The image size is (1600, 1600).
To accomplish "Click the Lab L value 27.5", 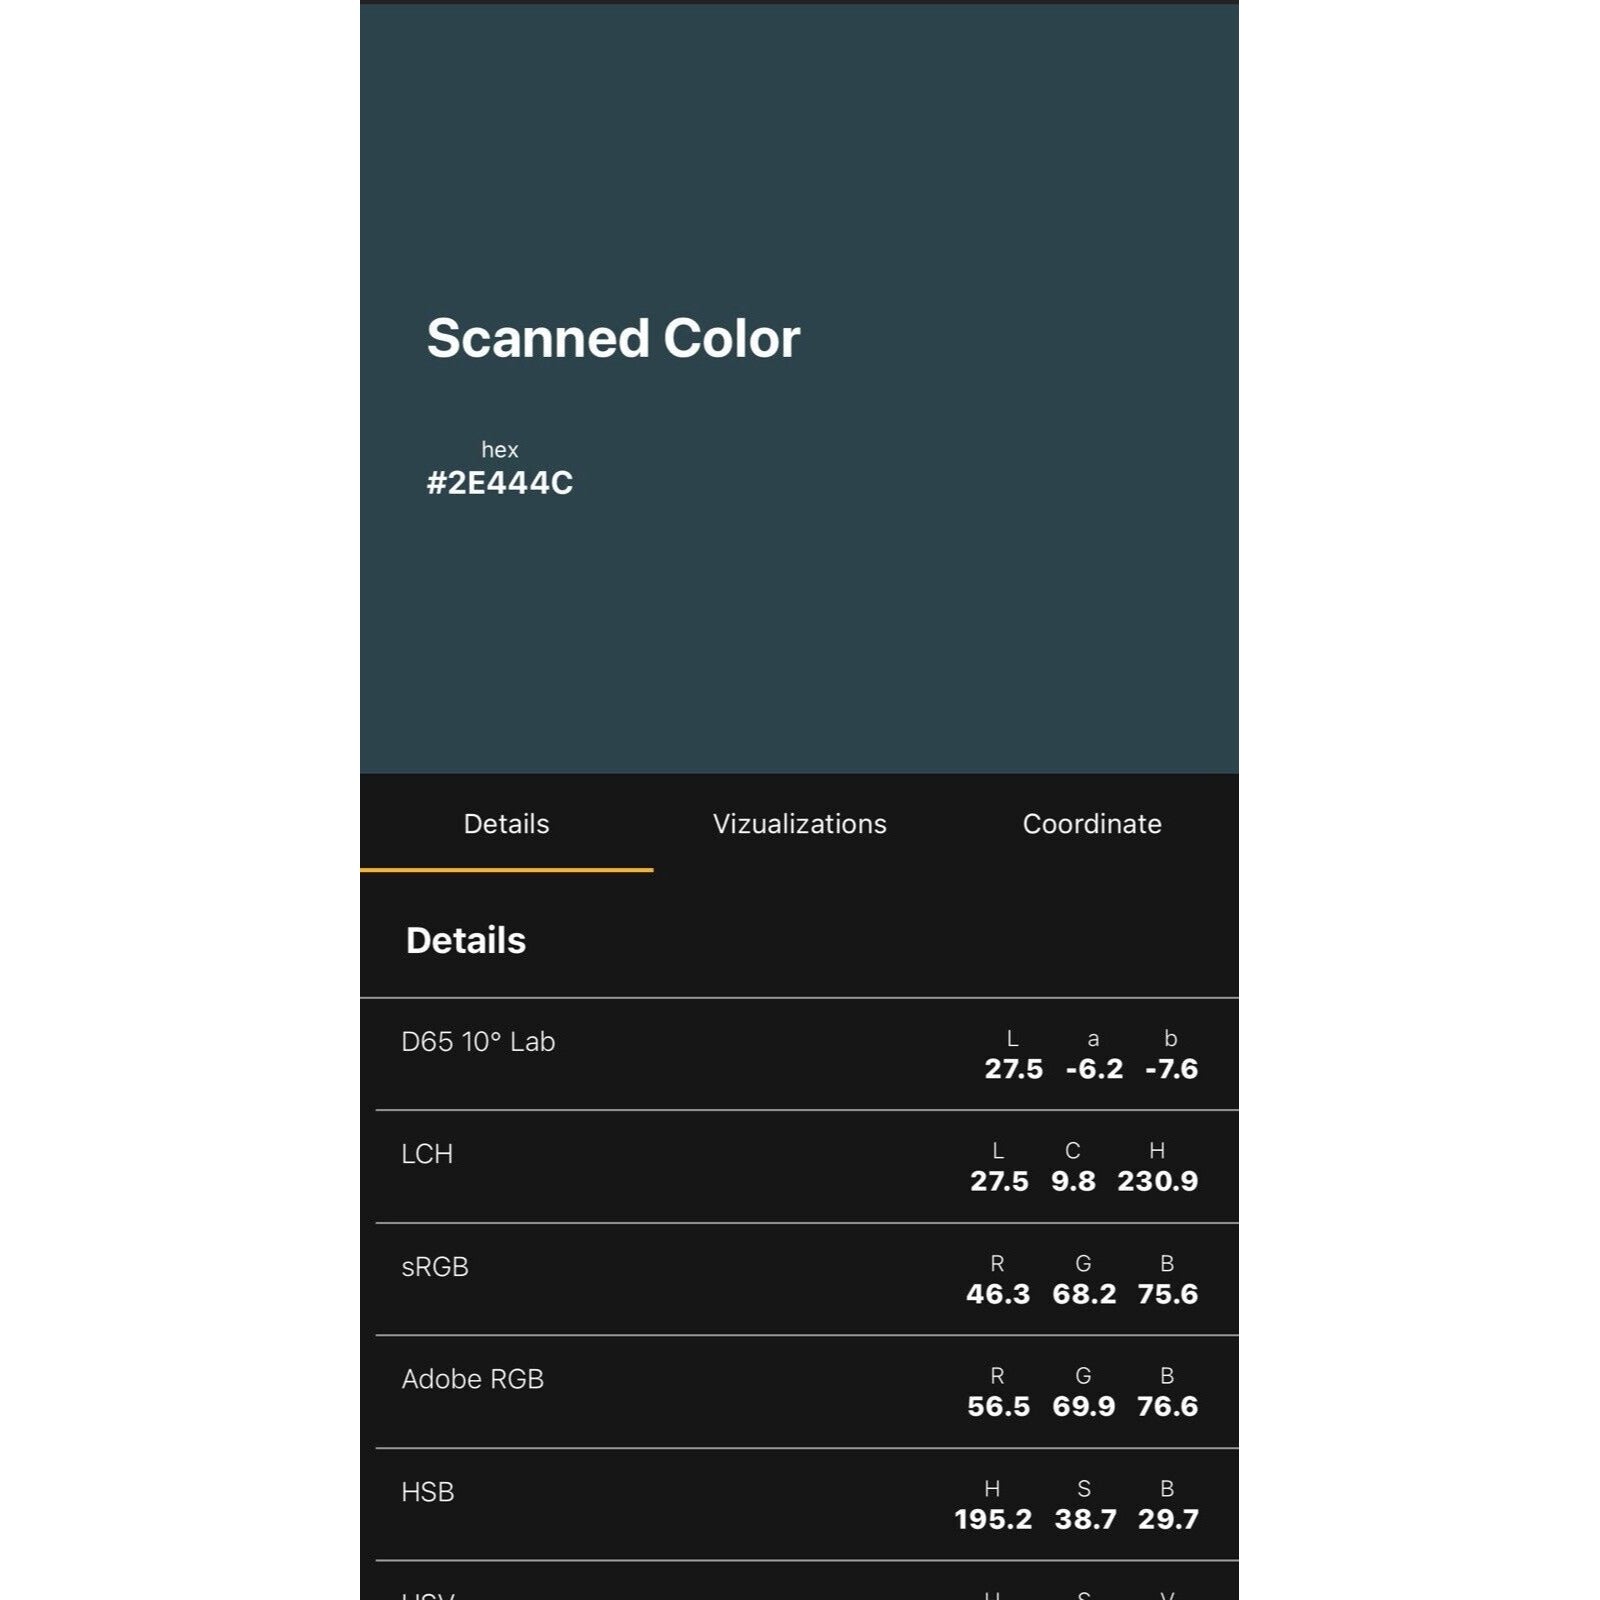I will (1013, 1069).
